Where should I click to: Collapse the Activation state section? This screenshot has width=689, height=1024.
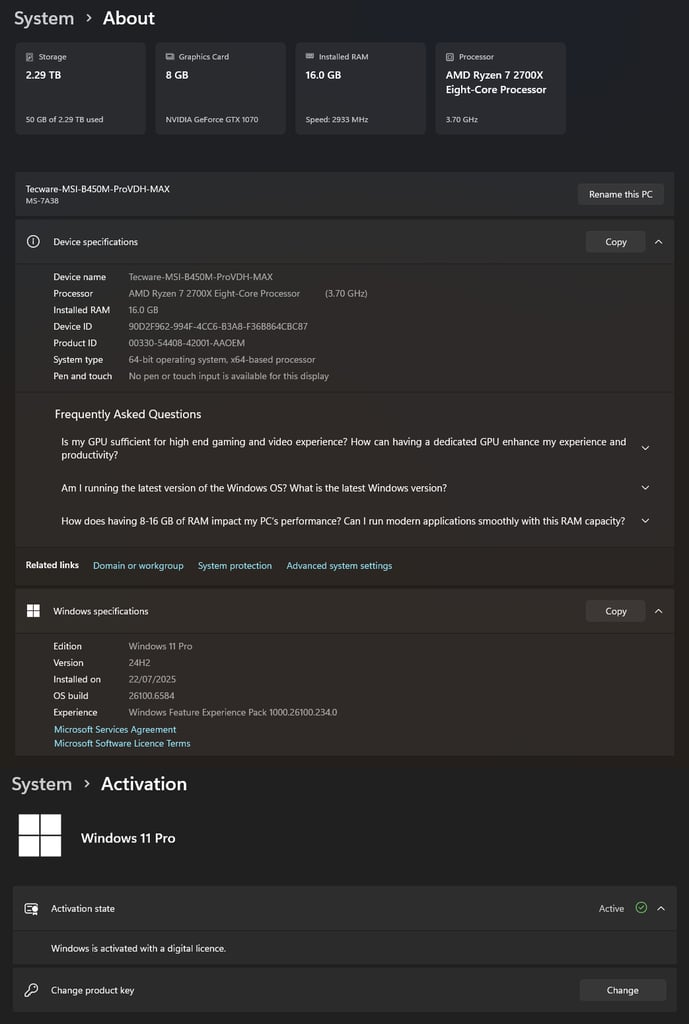661,908
